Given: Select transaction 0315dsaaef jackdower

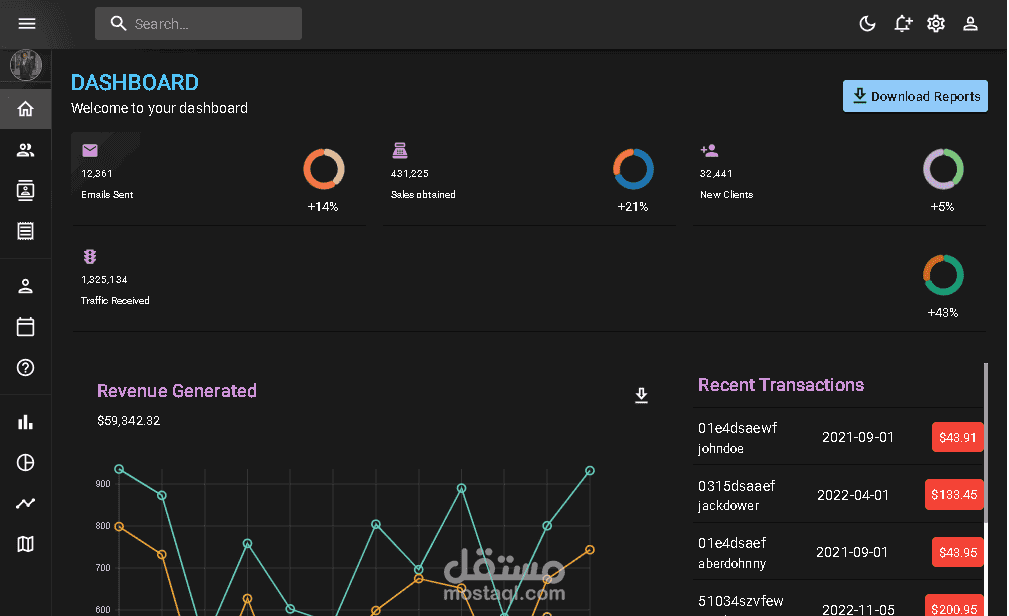Looking at the screenshot, I should (x=736, y=495).
